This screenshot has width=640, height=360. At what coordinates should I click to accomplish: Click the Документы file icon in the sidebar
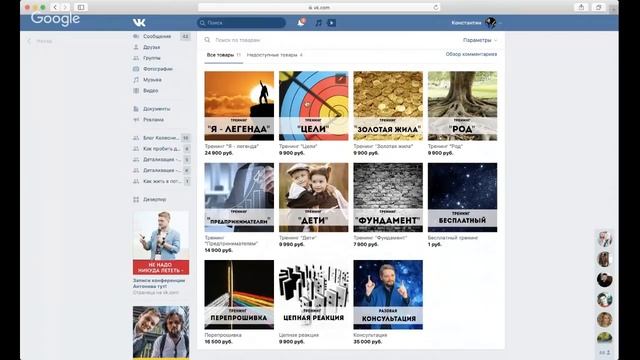point(136,109)
